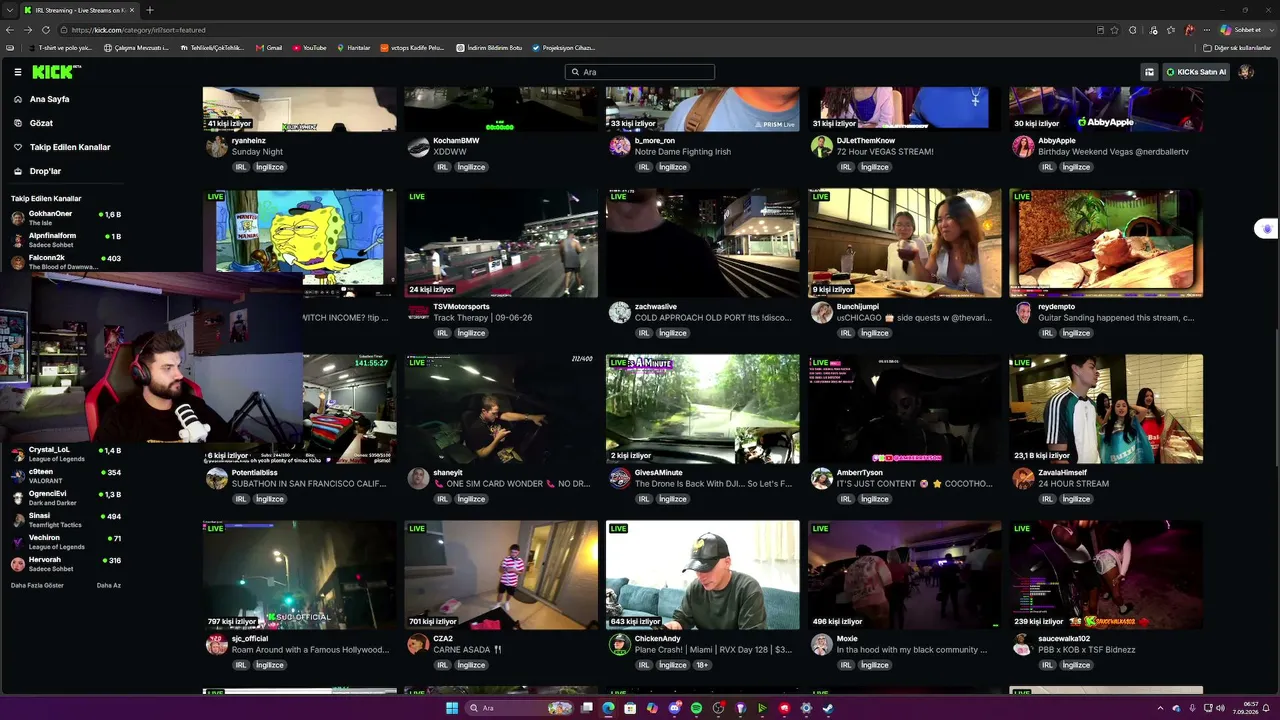Click the heart icon for Takip Edilen Kanallar
Screen dimensions: 1280x720
pyautogui.click(x=18, y=147)
